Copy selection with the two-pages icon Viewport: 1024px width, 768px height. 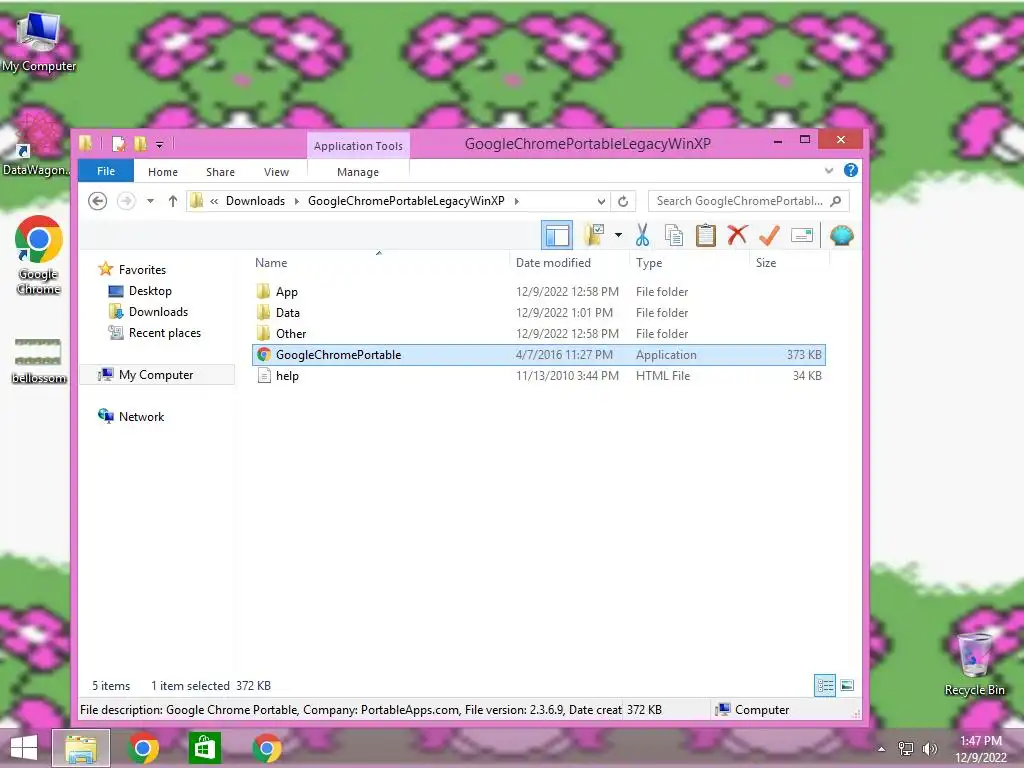point(673,235)
